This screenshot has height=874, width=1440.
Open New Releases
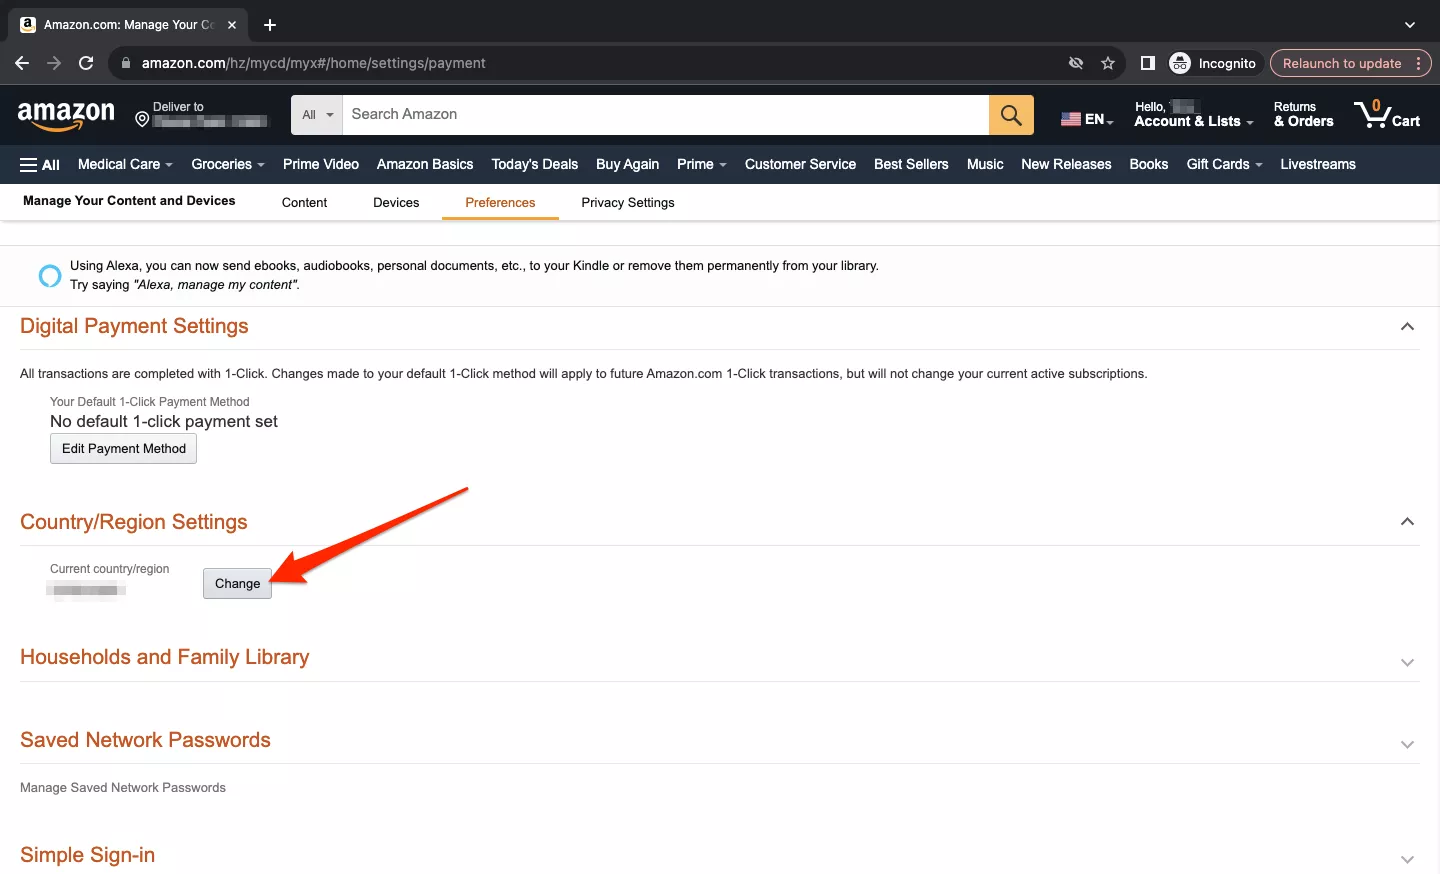click(1066, 164)
